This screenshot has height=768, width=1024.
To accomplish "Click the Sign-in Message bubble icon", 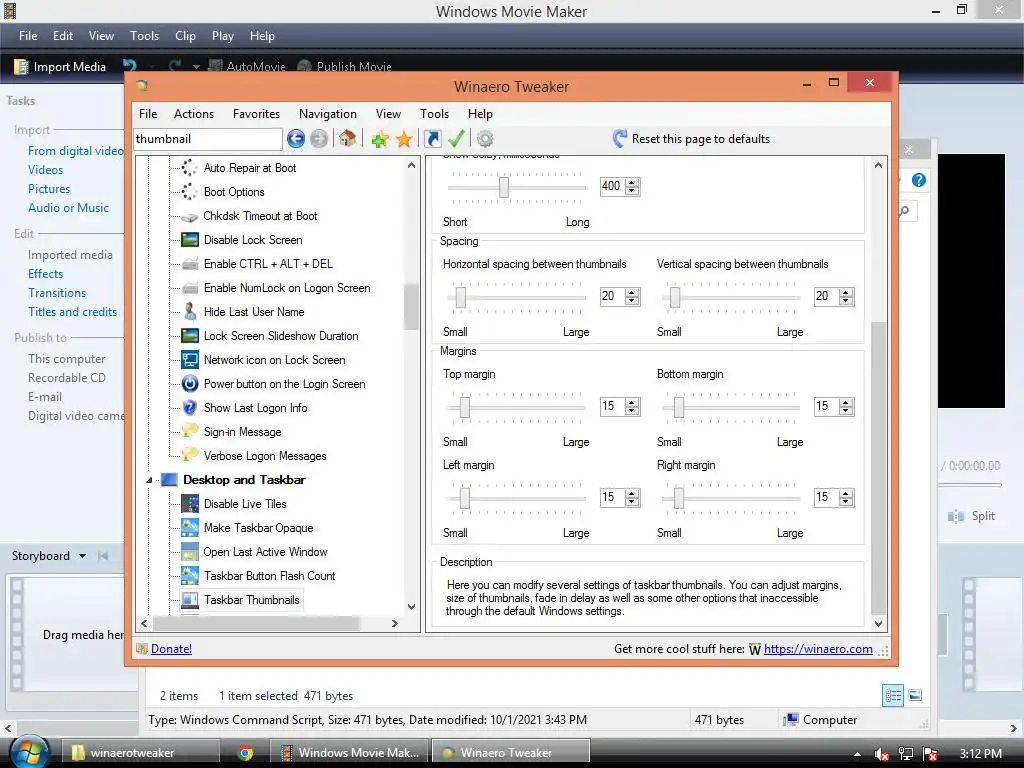I will tap(190, 432).
